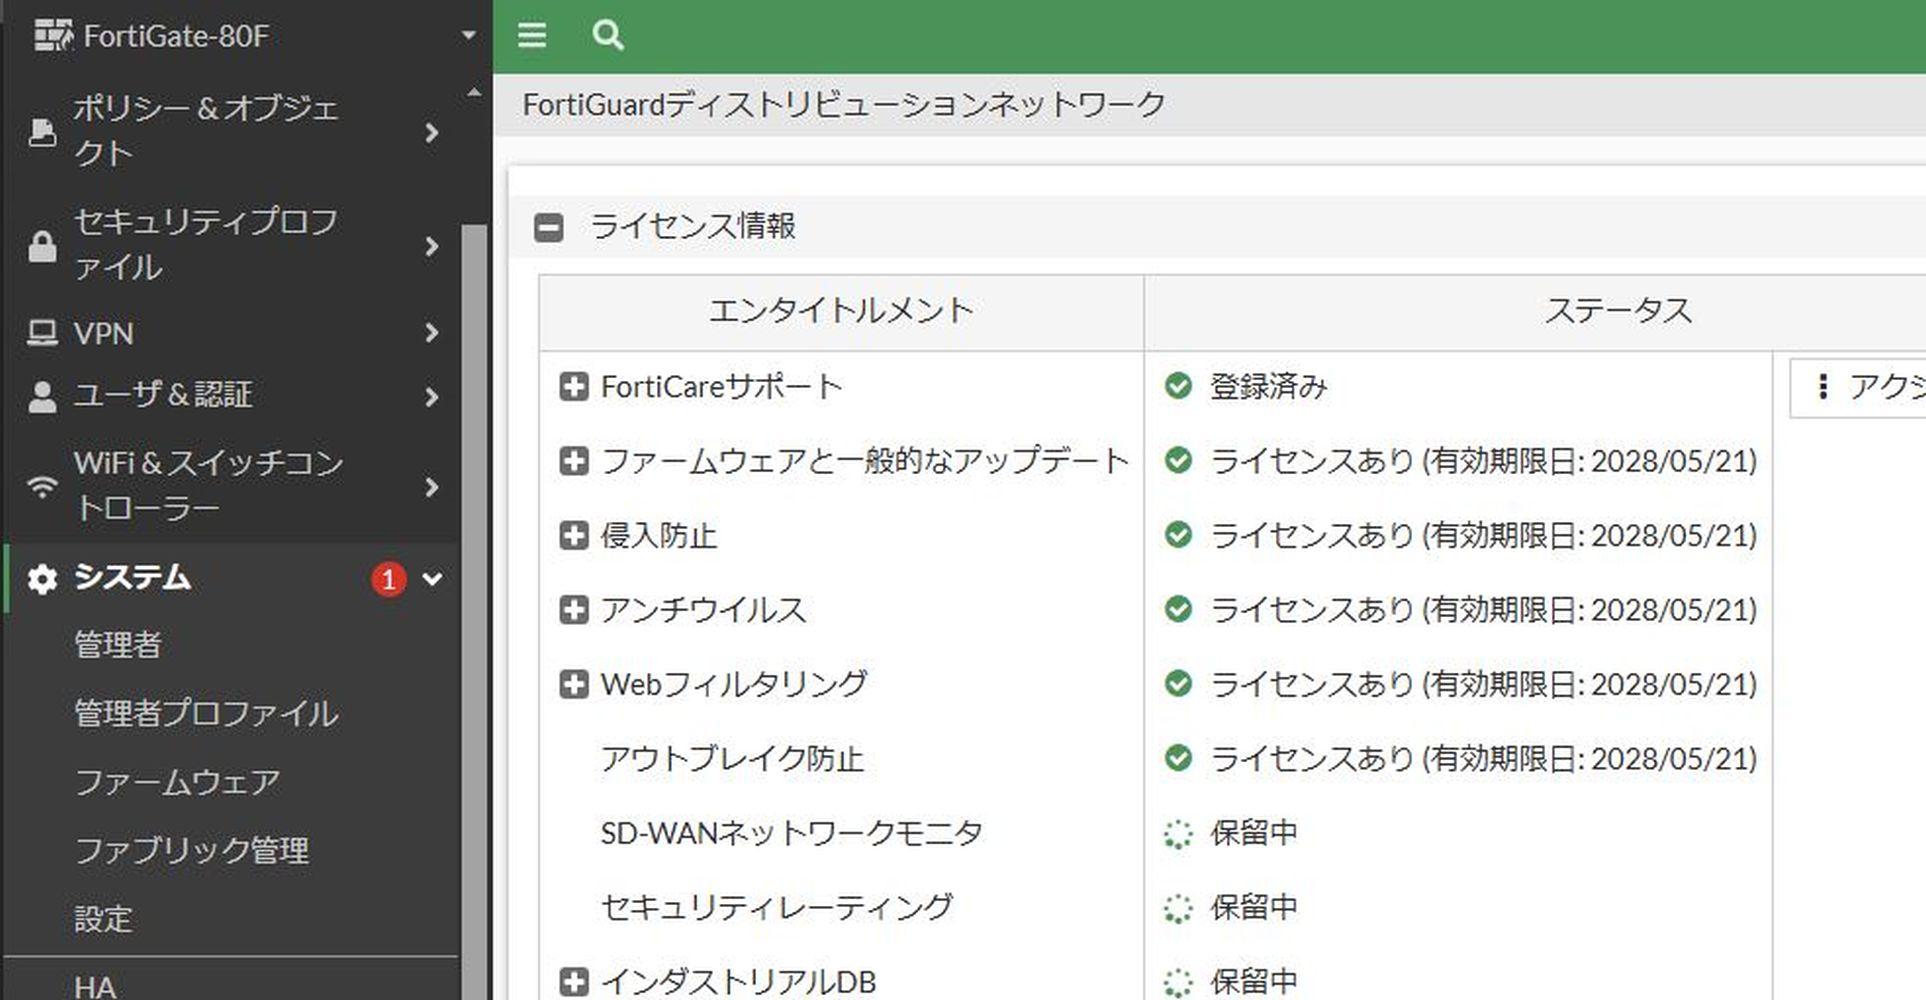The width and height of the screenshot is (1926, 1000).
Task: Click the Policy & Objects document icon
Action: coord(42,132)
